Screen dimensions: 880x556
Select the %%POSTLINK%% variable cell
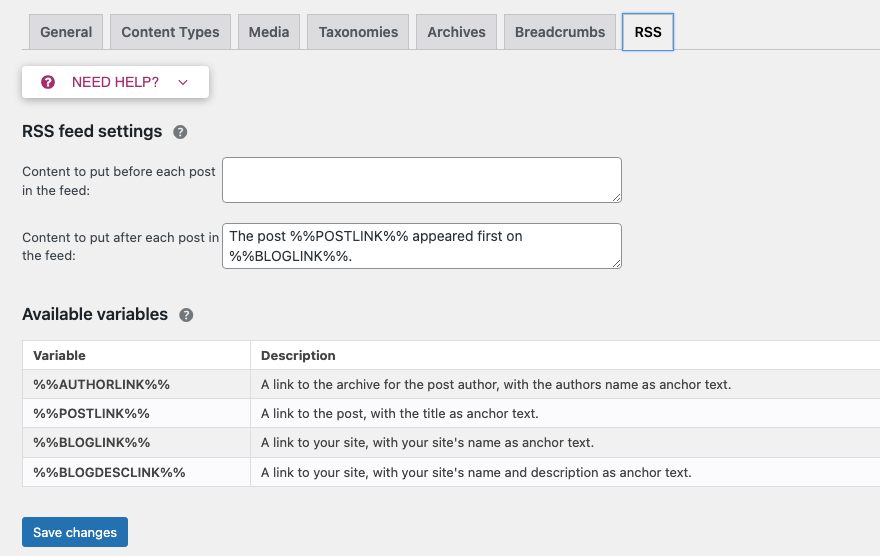(136, 413)
